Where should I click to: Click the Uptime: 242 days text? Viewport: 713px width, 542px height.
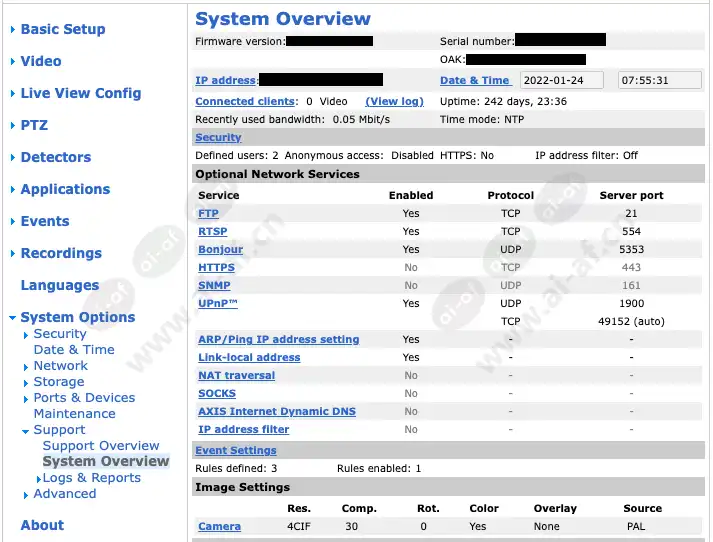point(503,101)
